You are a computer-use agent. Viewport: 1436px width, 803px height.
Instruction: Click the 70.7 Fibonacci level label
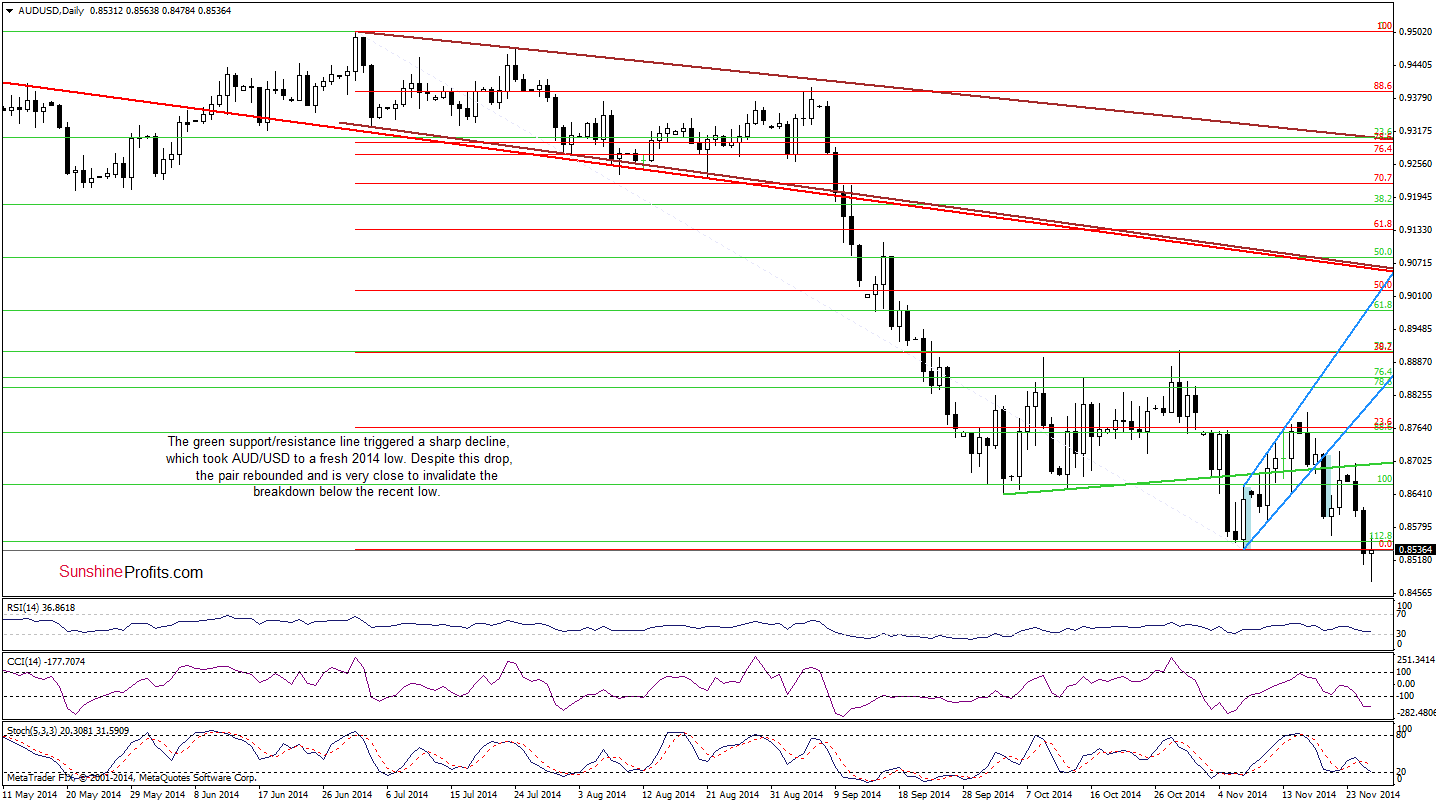point(1383,178)
